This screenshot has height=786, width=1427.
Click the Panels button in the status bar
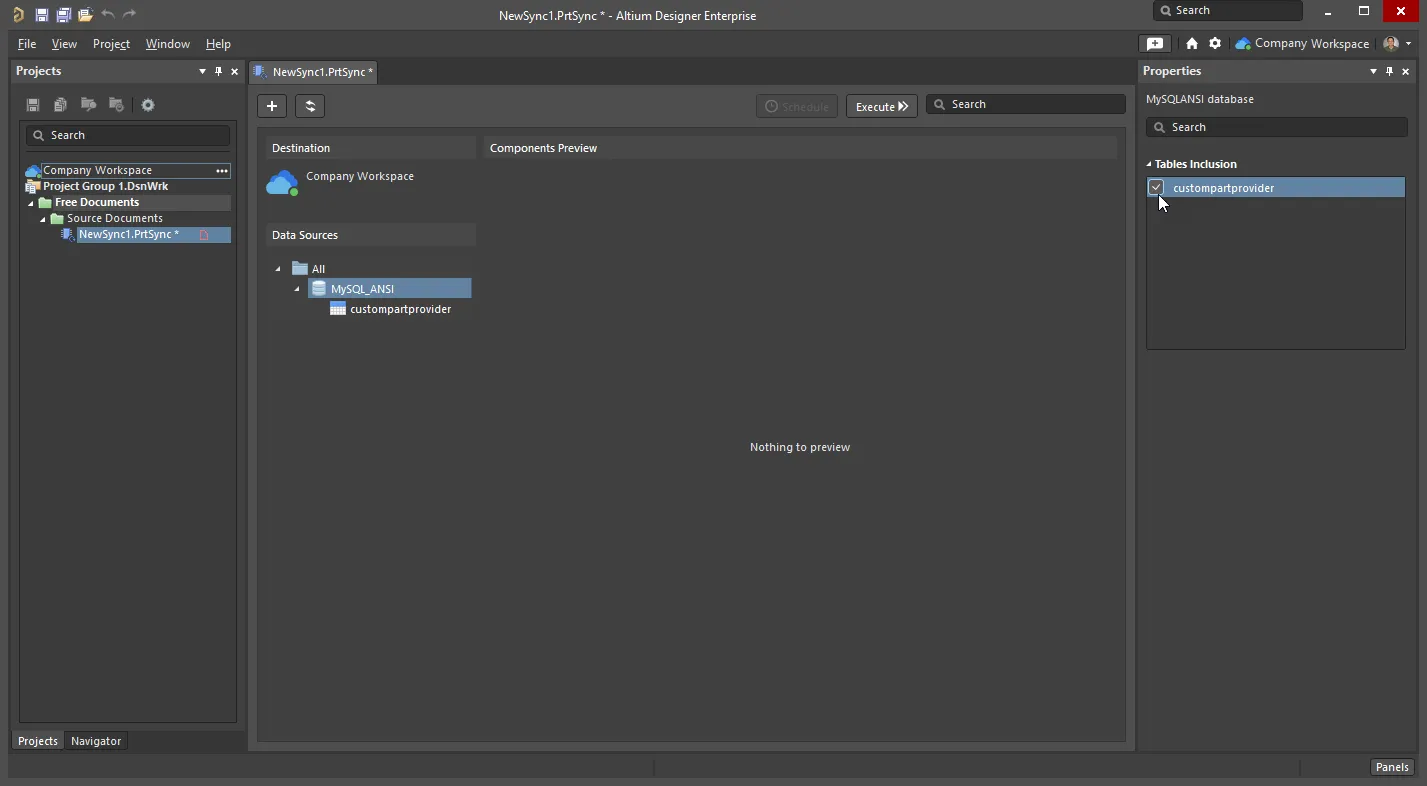(1392, 767)
